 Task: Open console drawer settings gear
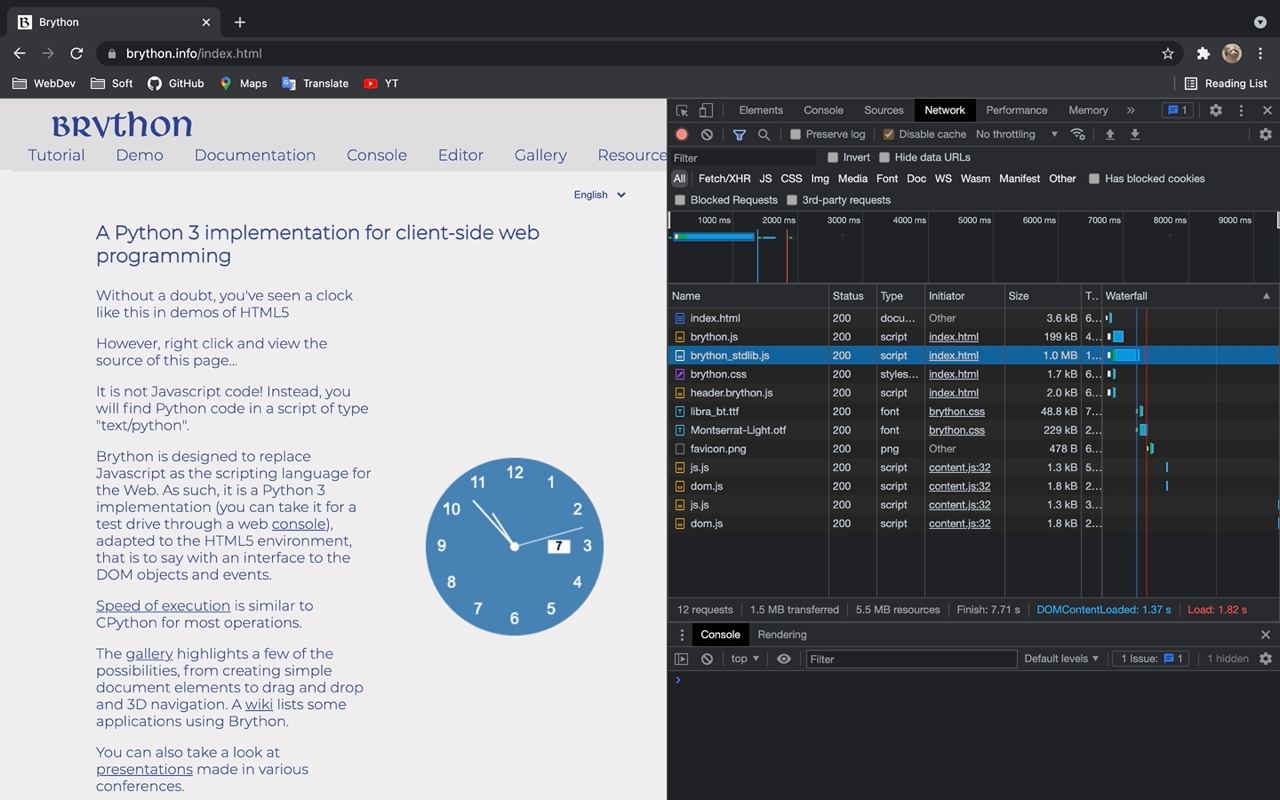tap(1265, 659)
